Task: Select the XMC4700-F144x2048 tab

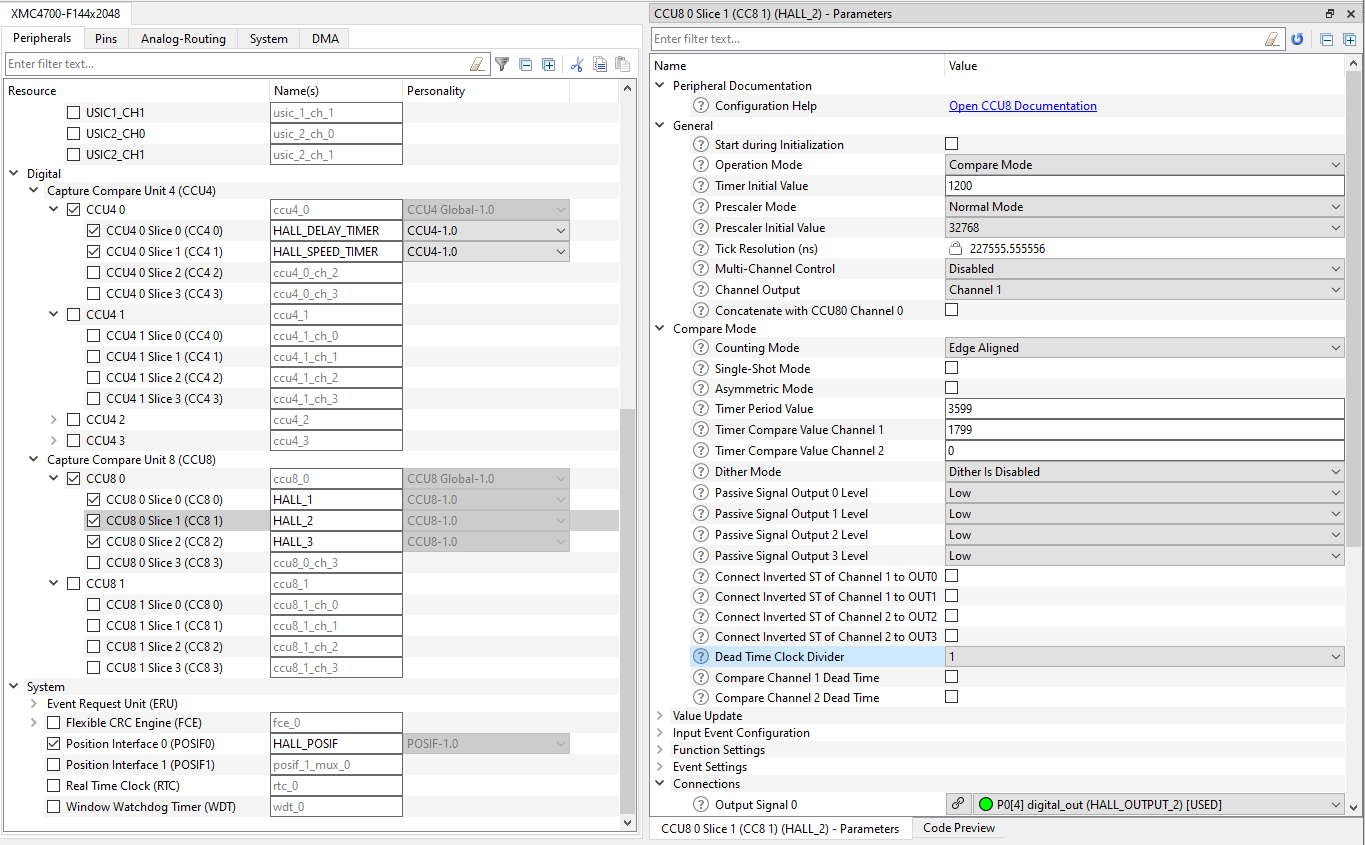Action: (x=66, y=13)
